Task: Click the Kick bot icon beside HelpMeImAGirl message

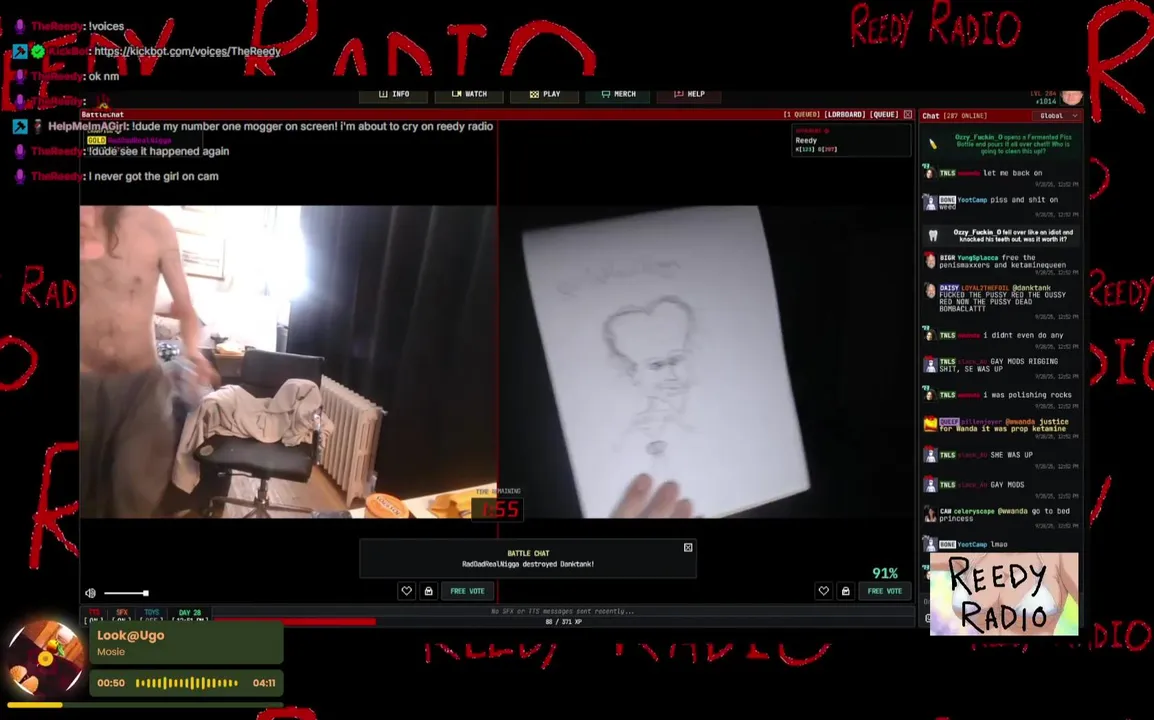Action: (x=20, y=127)
